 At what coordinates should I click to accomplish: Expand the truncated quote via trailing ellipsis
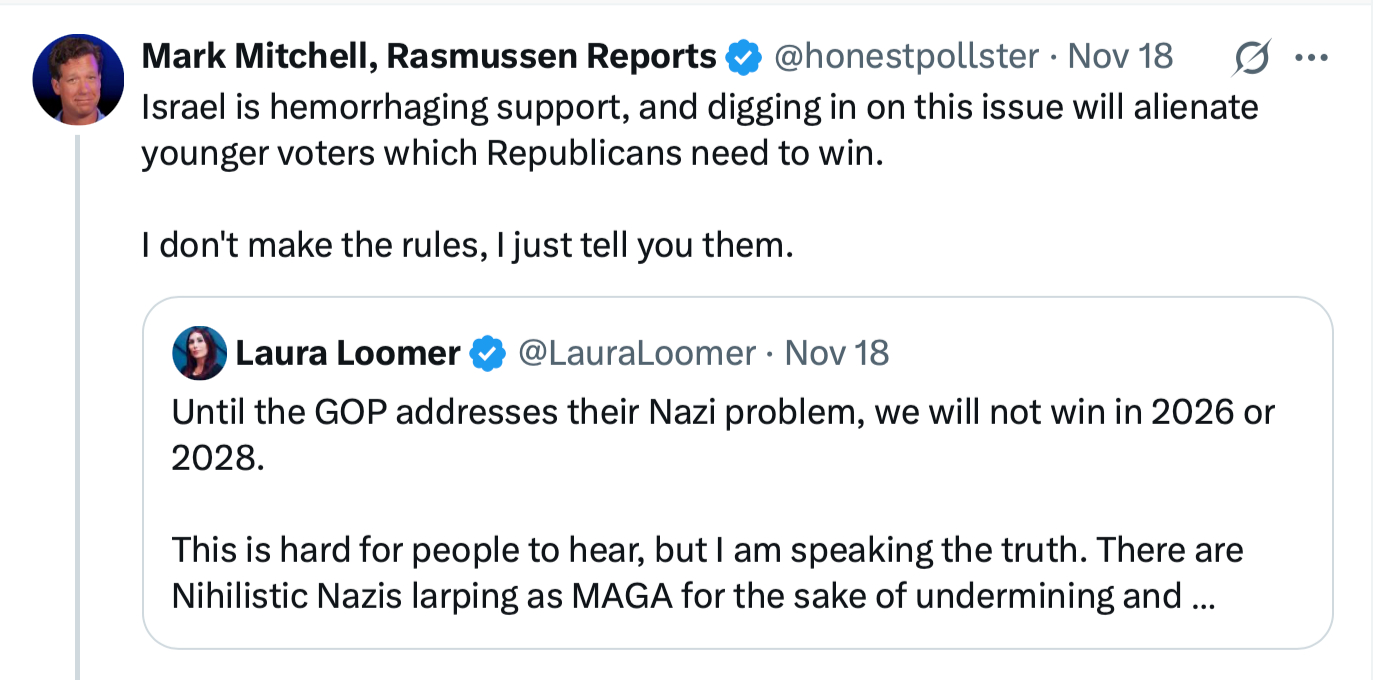pyautogui.click(x=1203, y=596)
